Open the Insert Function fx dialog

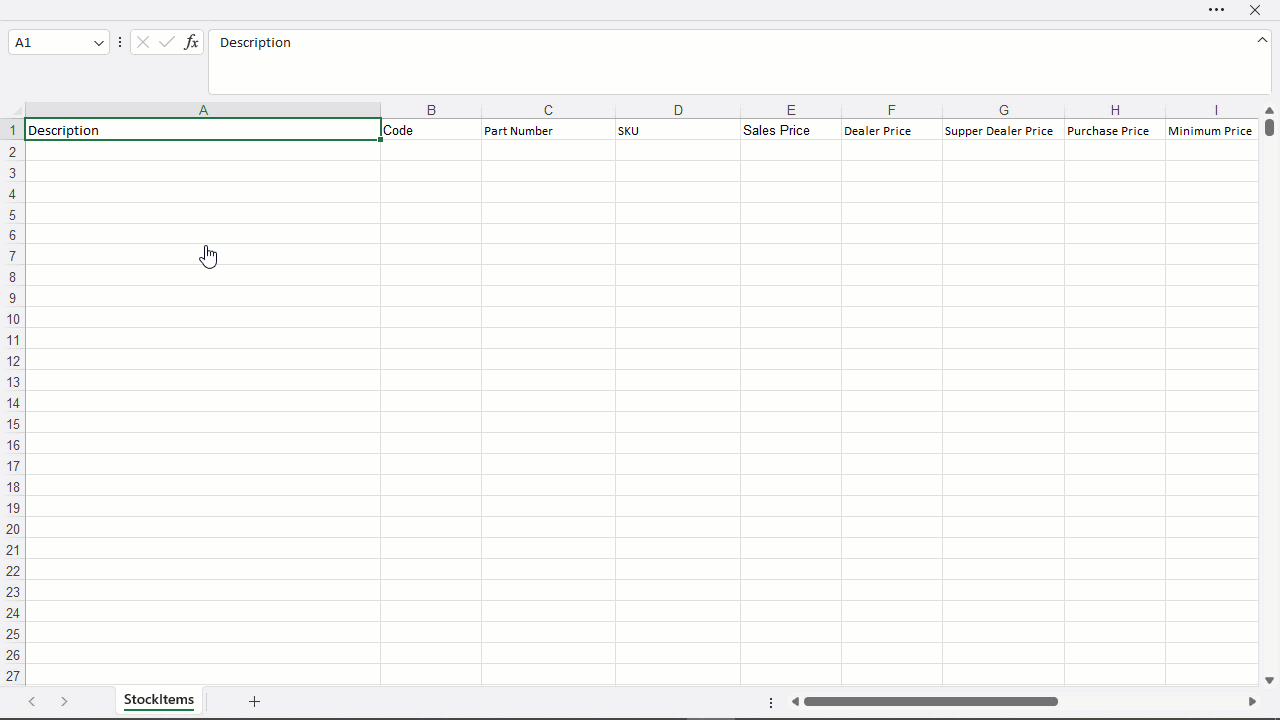coord(191,42)
